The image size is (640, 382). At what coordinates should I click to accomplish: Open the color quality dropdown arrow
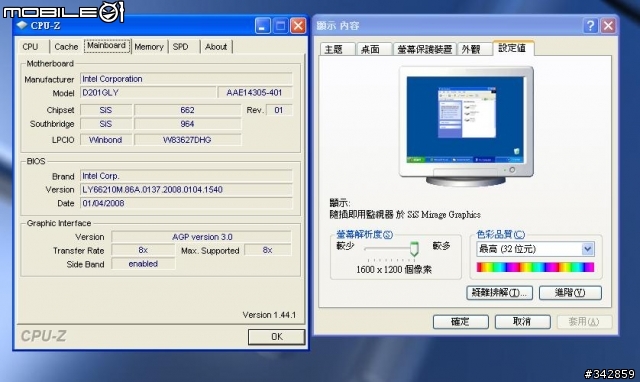587,249
